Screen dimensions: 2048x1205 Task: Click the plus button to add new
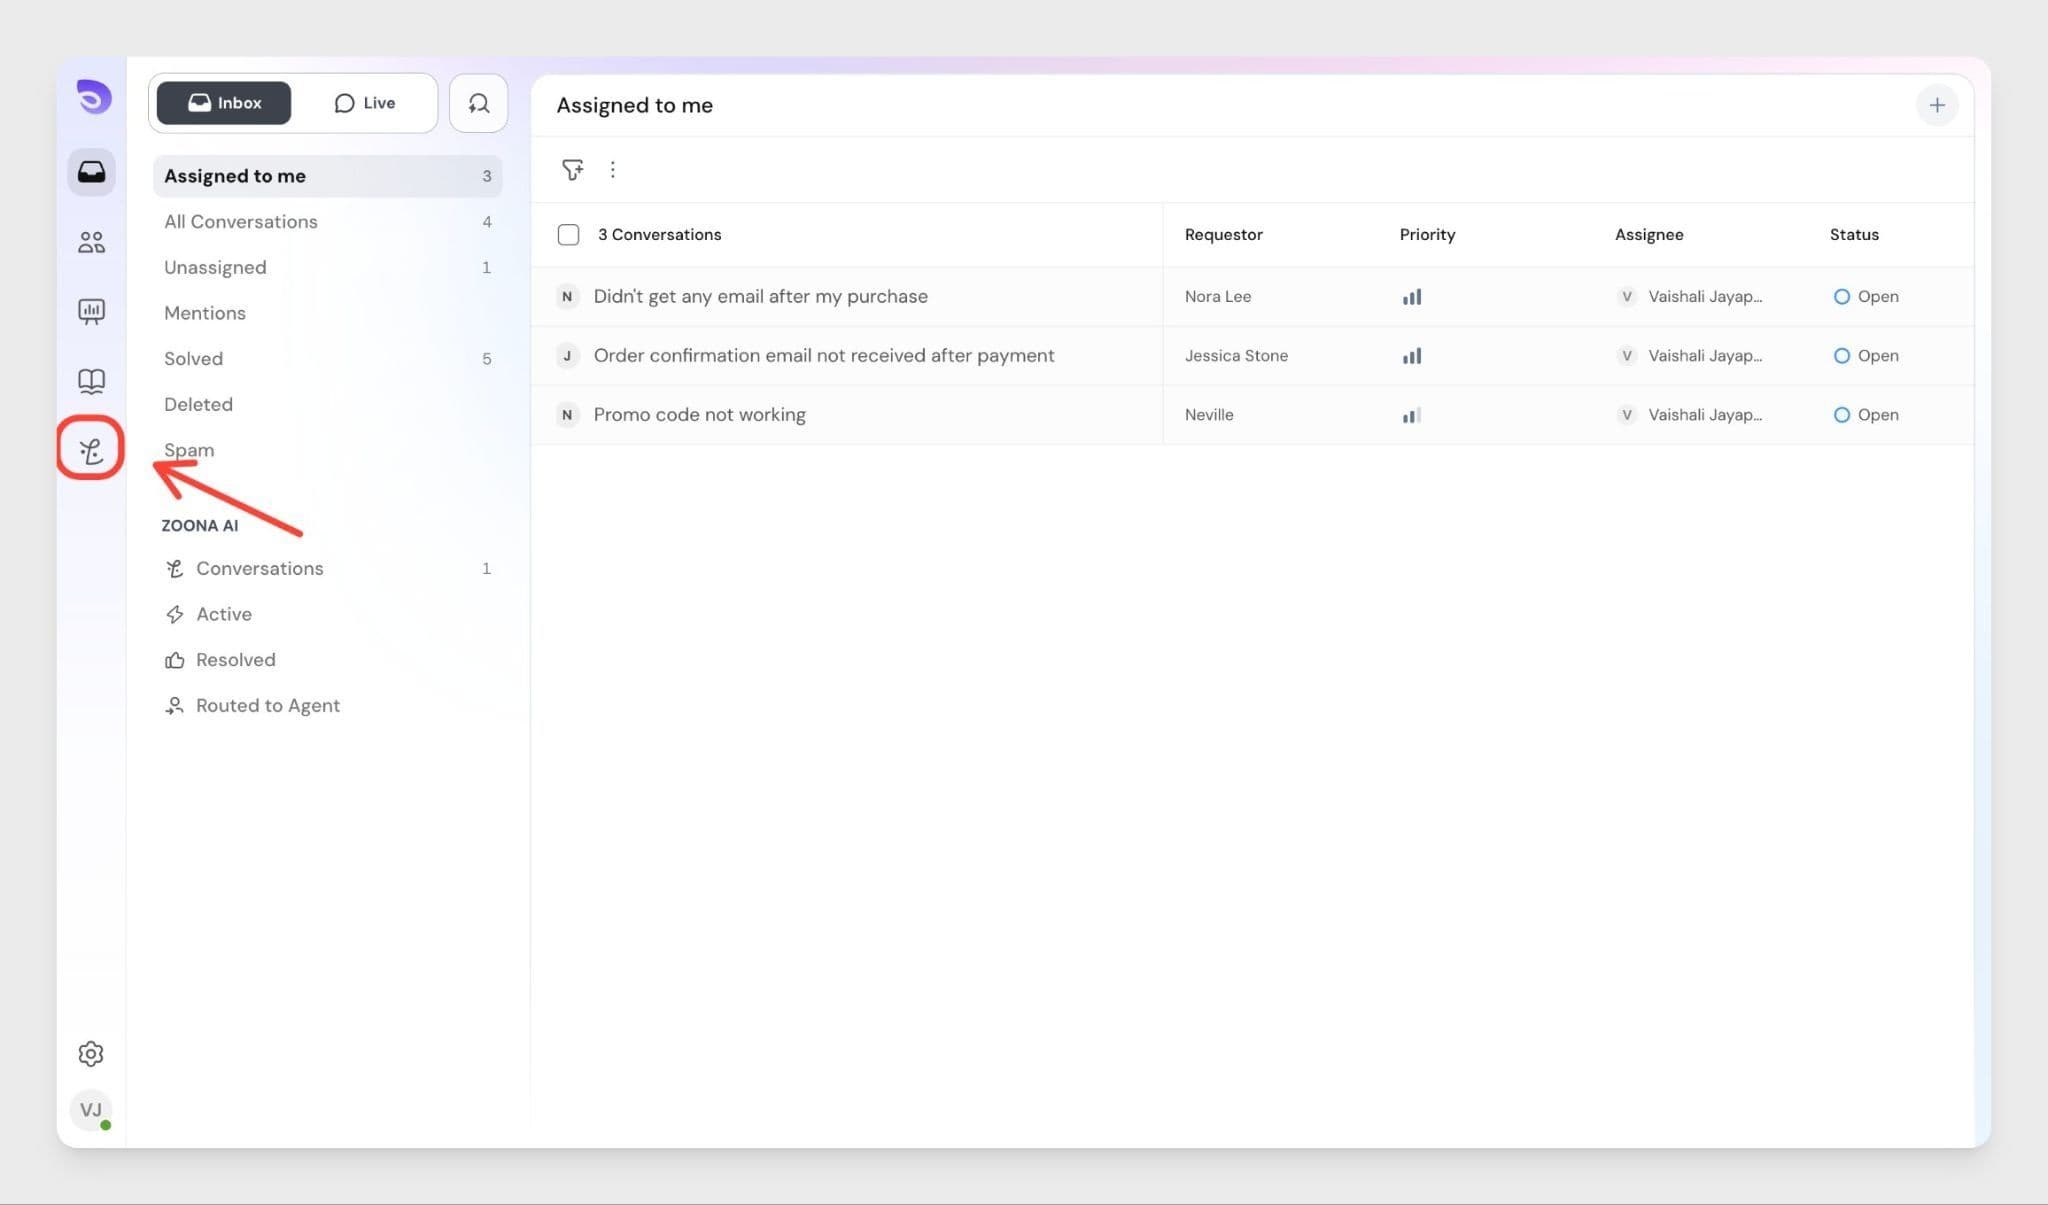(1936, 105)
